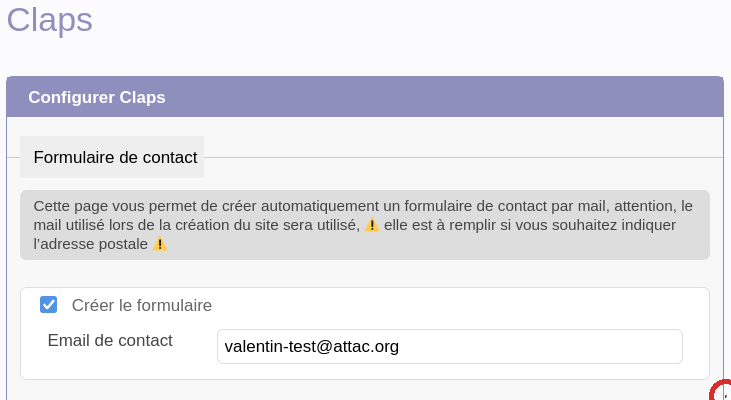Toggle the "Créer le formulaire" checkbox
Screen dimensions: 731x400
[48, 304]
